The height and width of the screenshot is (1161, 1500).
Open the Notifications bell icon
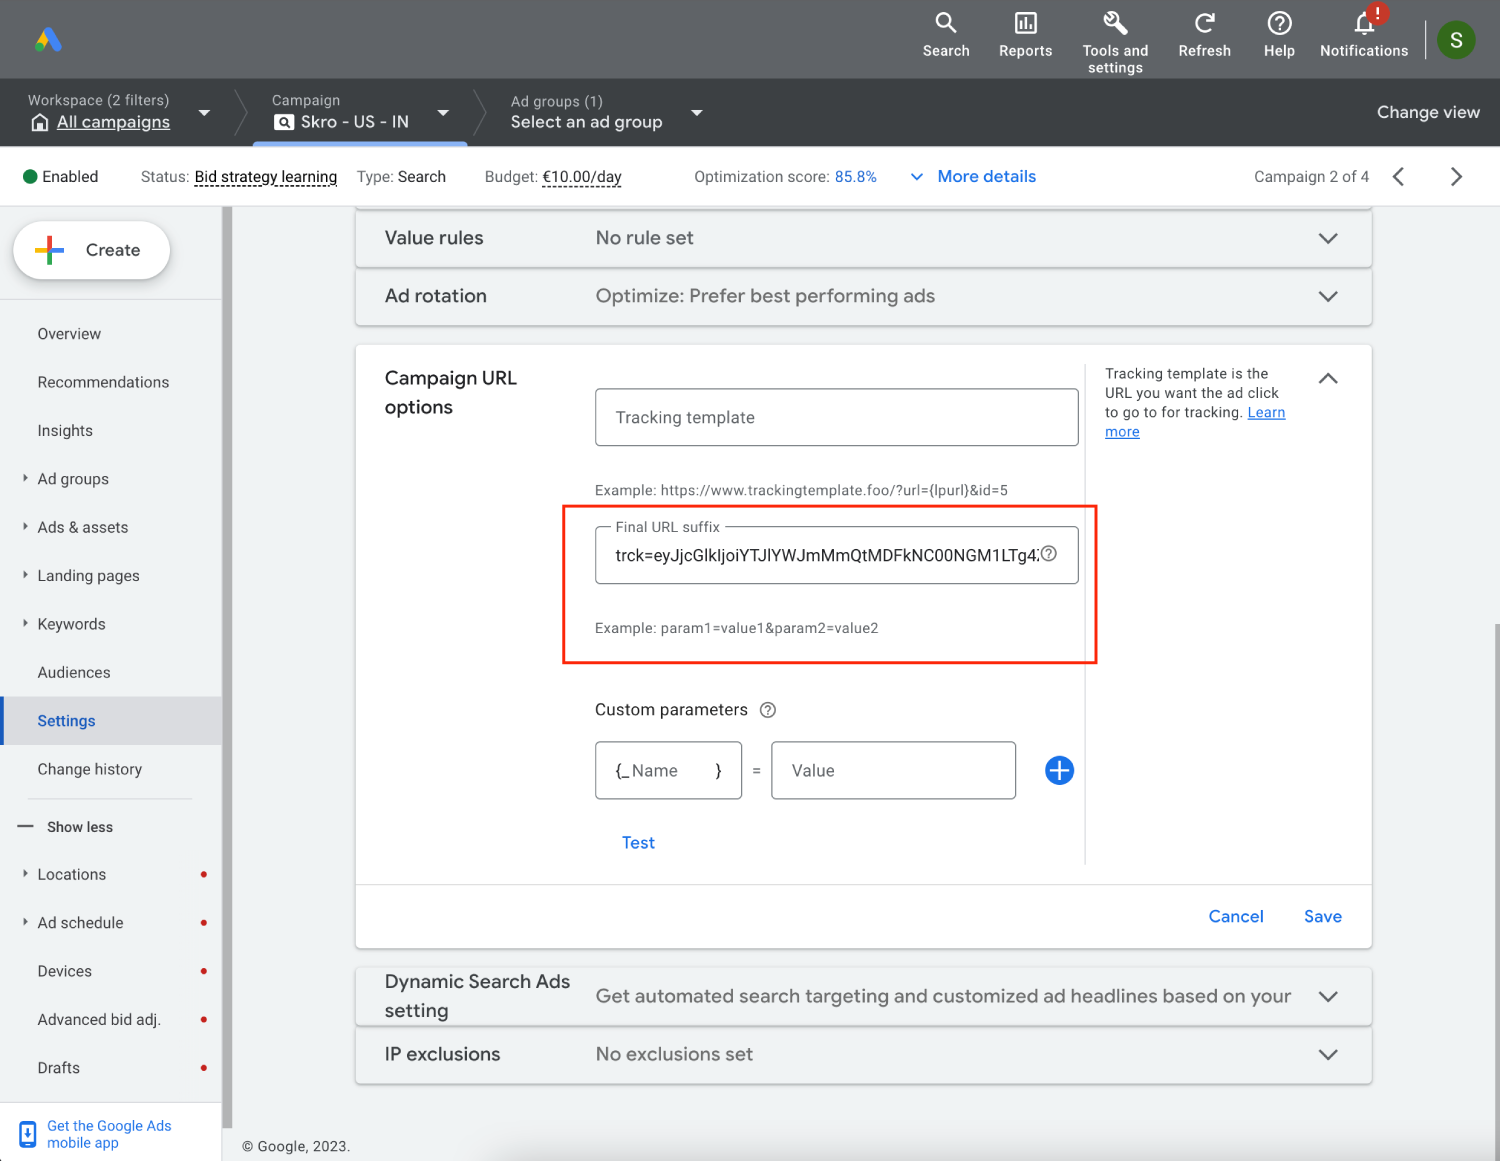(x=1364, y=23)
